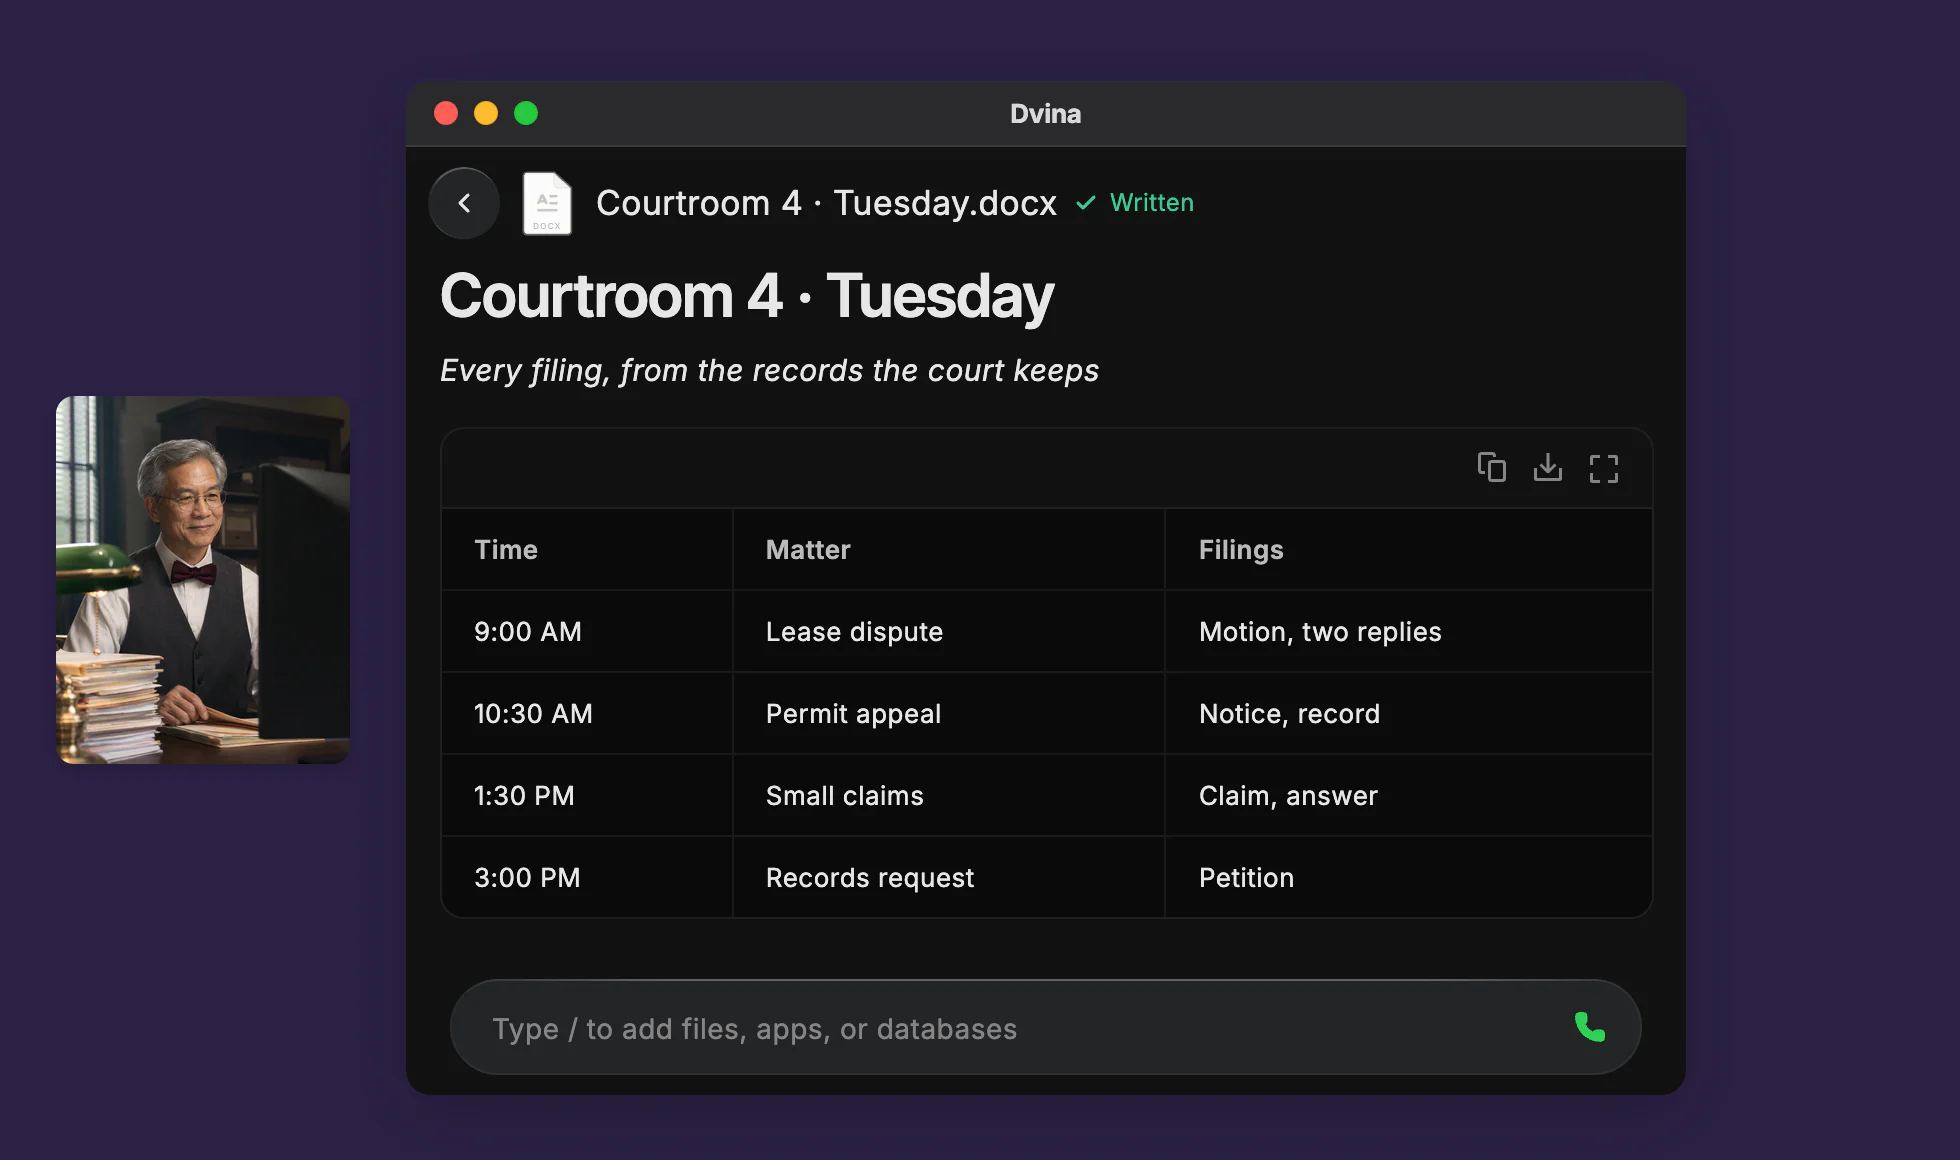Screen dimensions: 1960x1160
Task: Select the 1:30 PM cell
Action: [x=587, y=795]
